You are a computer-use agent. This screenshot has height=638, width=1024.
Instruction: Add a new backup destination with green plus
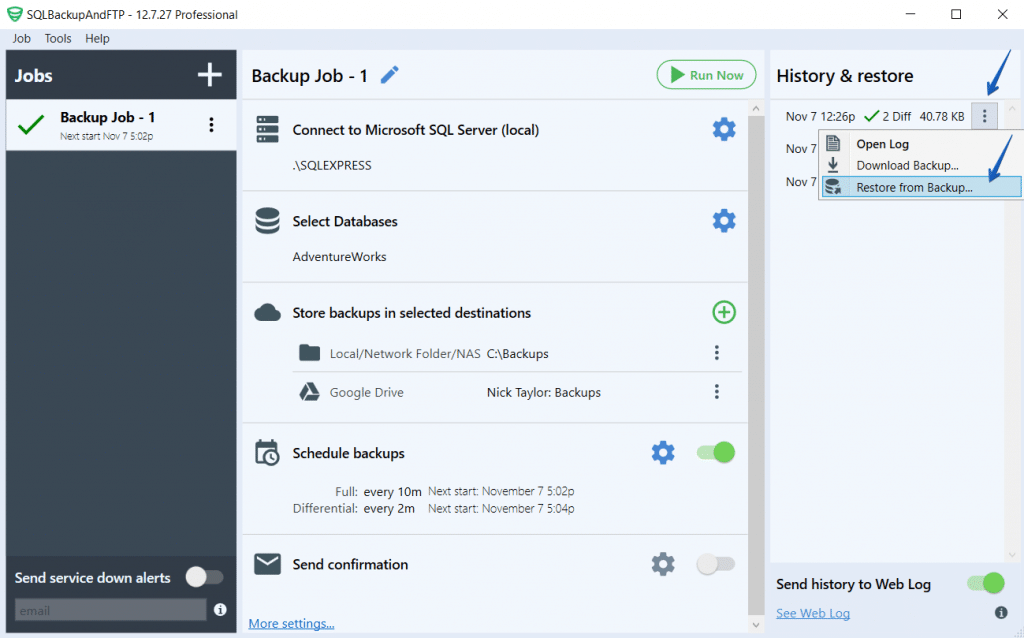(723, 312)
